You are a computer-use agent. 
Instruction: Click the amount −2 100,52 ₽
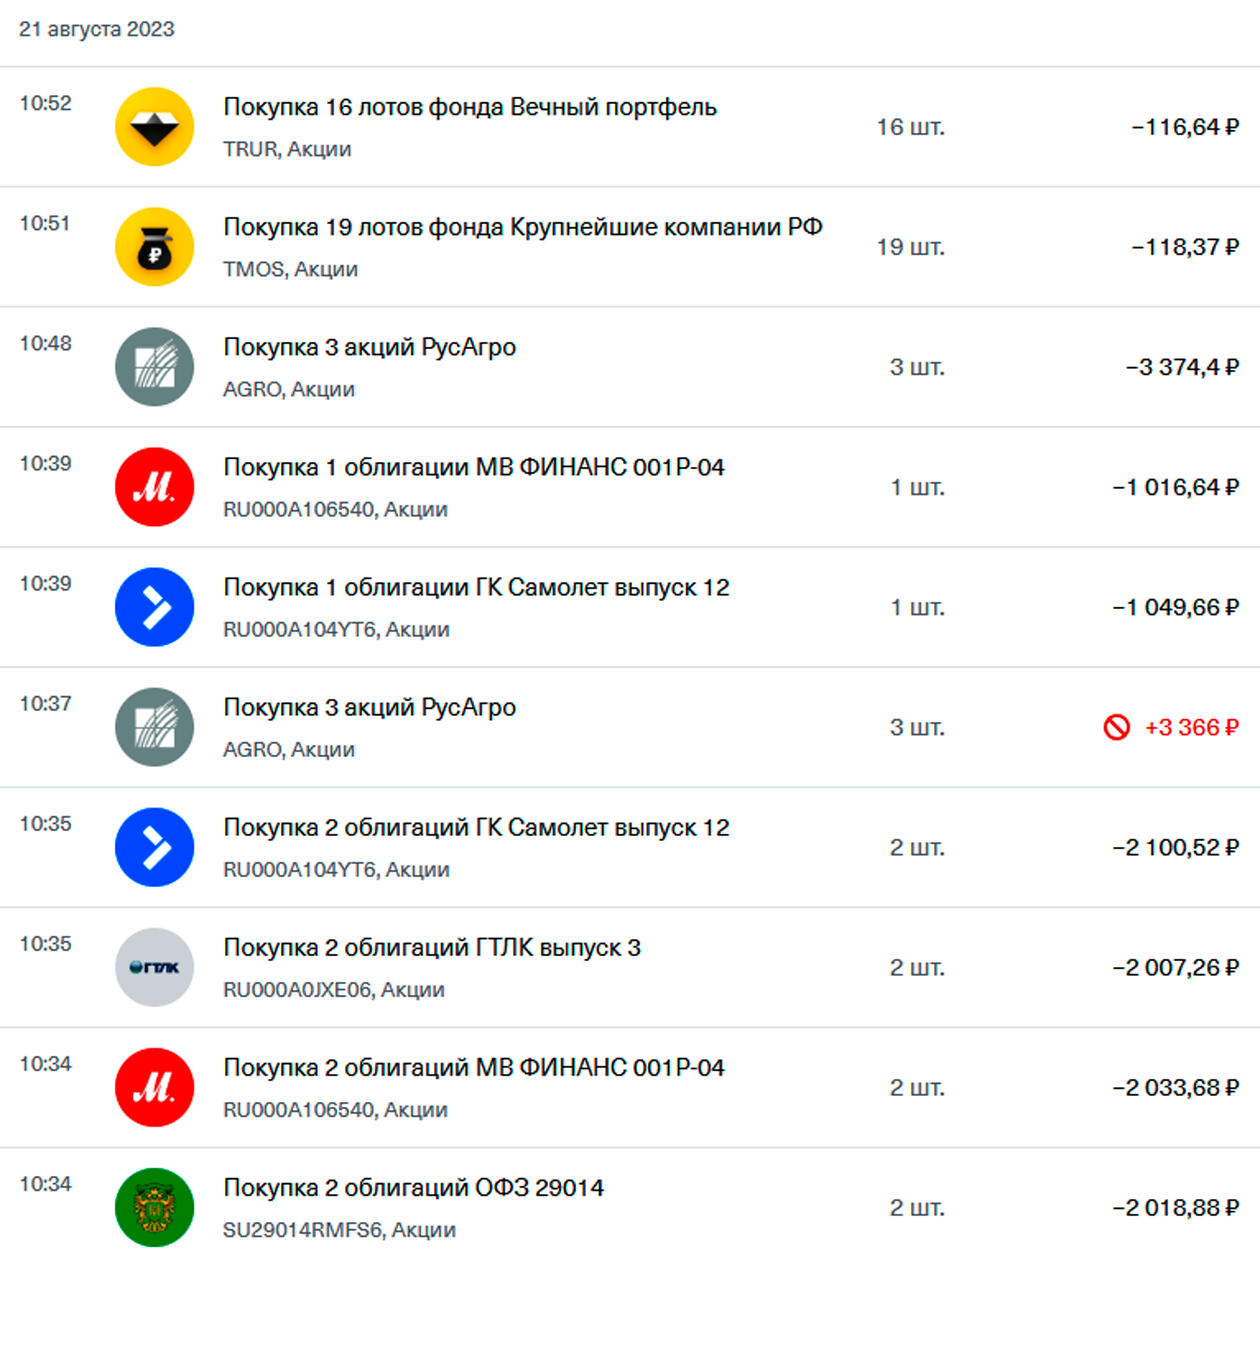point(1176,847)
